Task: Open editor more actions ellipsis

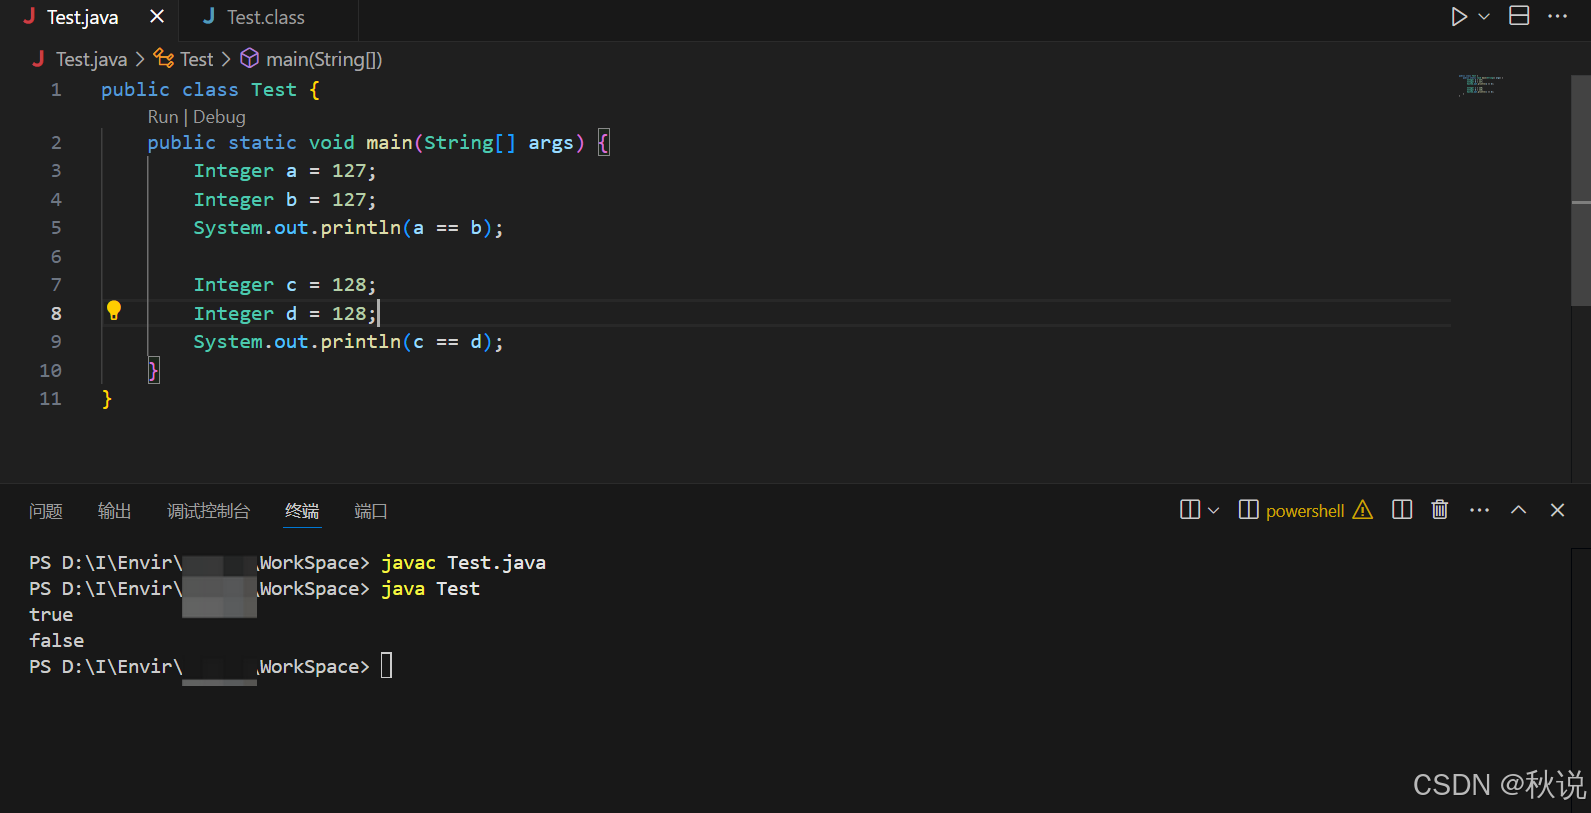Action: (1557, 16)
